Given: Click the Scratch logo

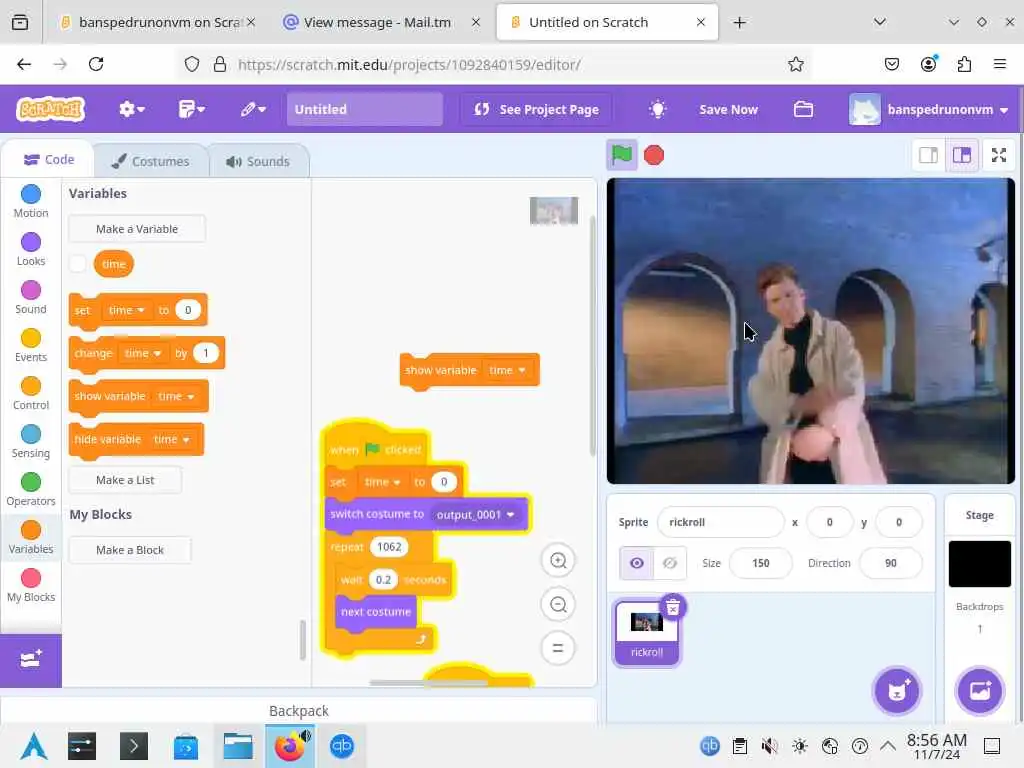Looking at the screenshot, I should (51, 109).
